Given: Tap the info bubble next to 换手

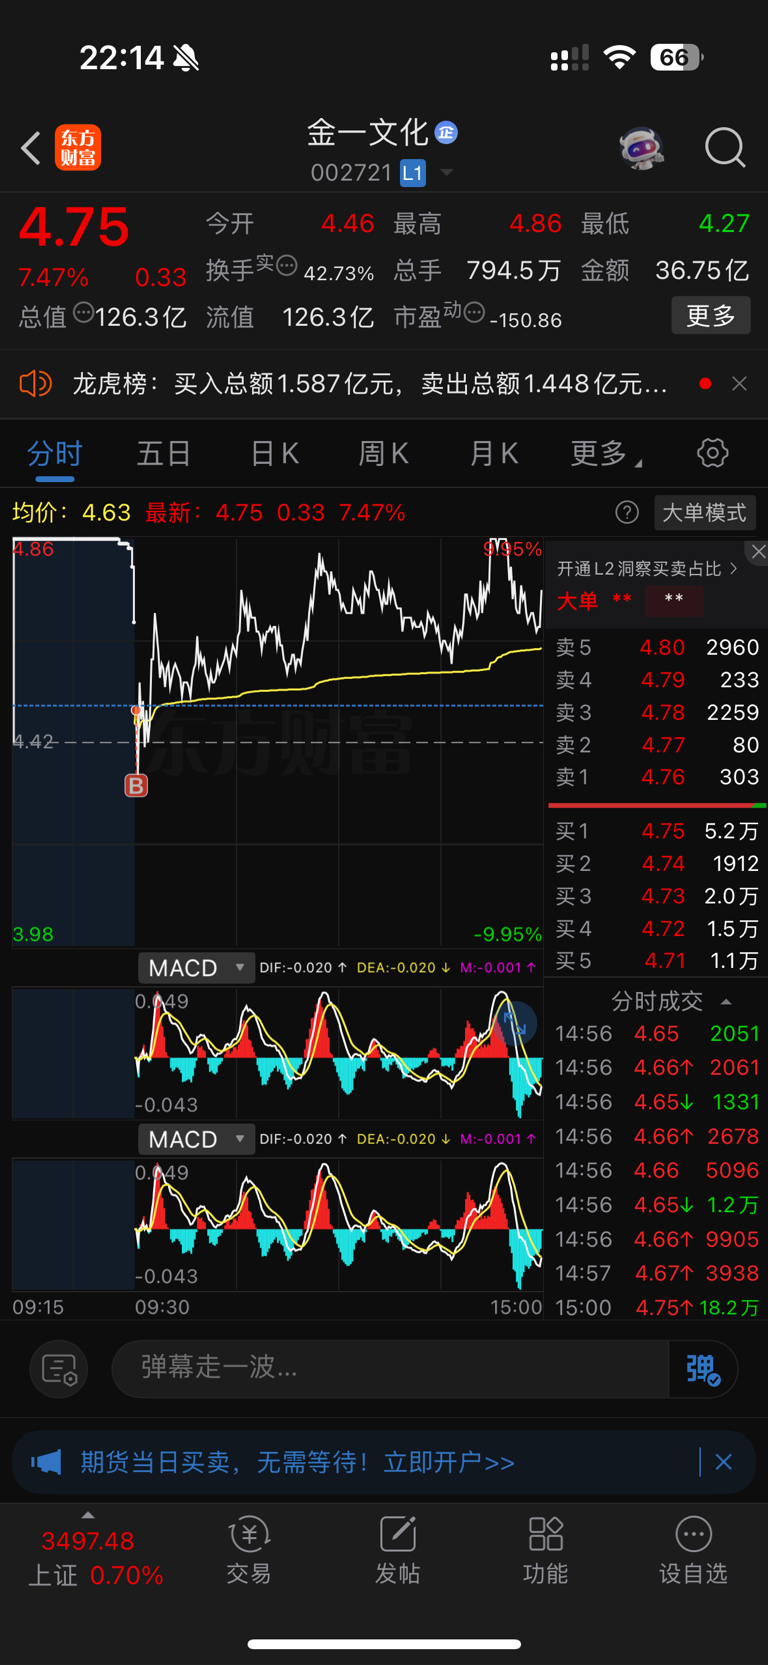Looking at the screenshot, I should tap(287, 265).
